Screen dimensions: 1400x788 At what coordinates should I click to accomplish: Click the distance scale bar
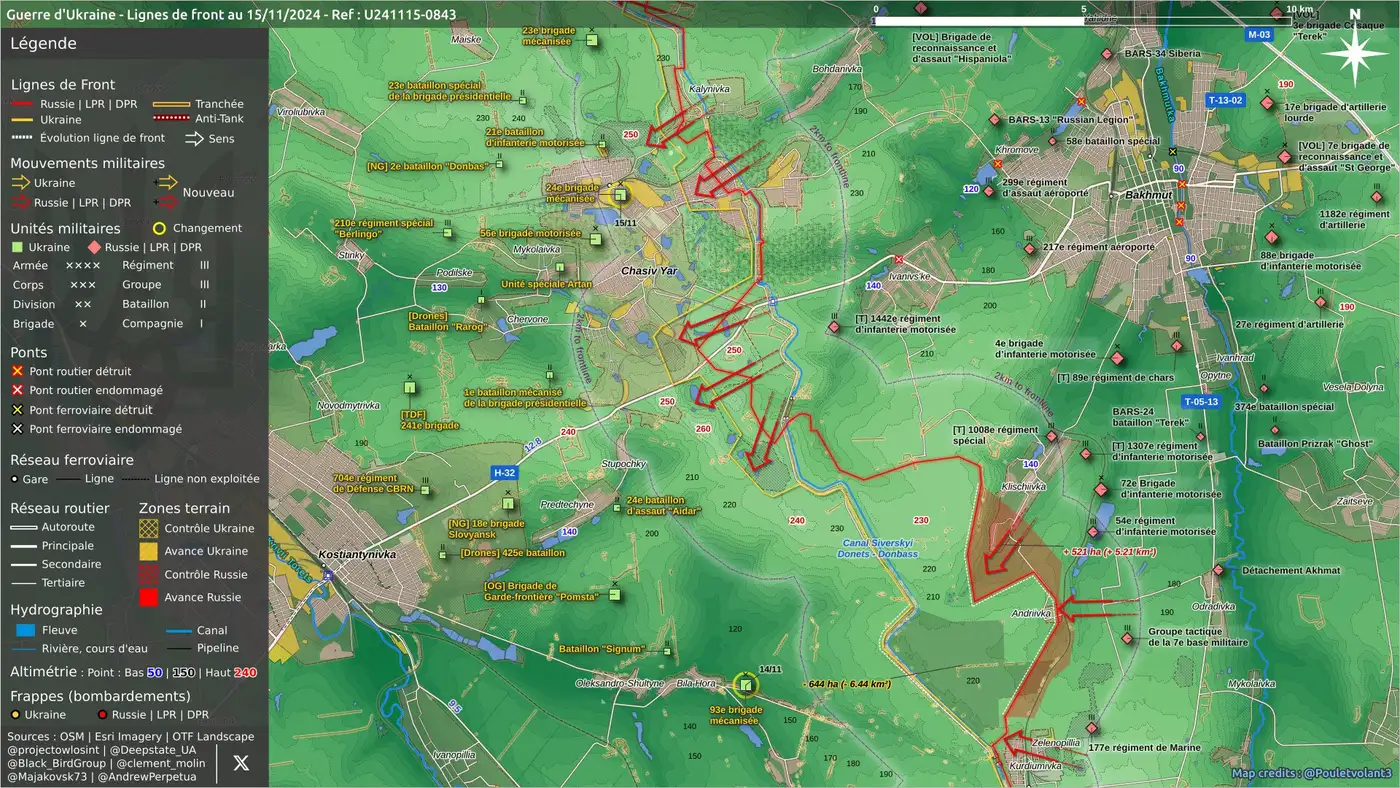pyautogui.click(x=1080, y=20)
